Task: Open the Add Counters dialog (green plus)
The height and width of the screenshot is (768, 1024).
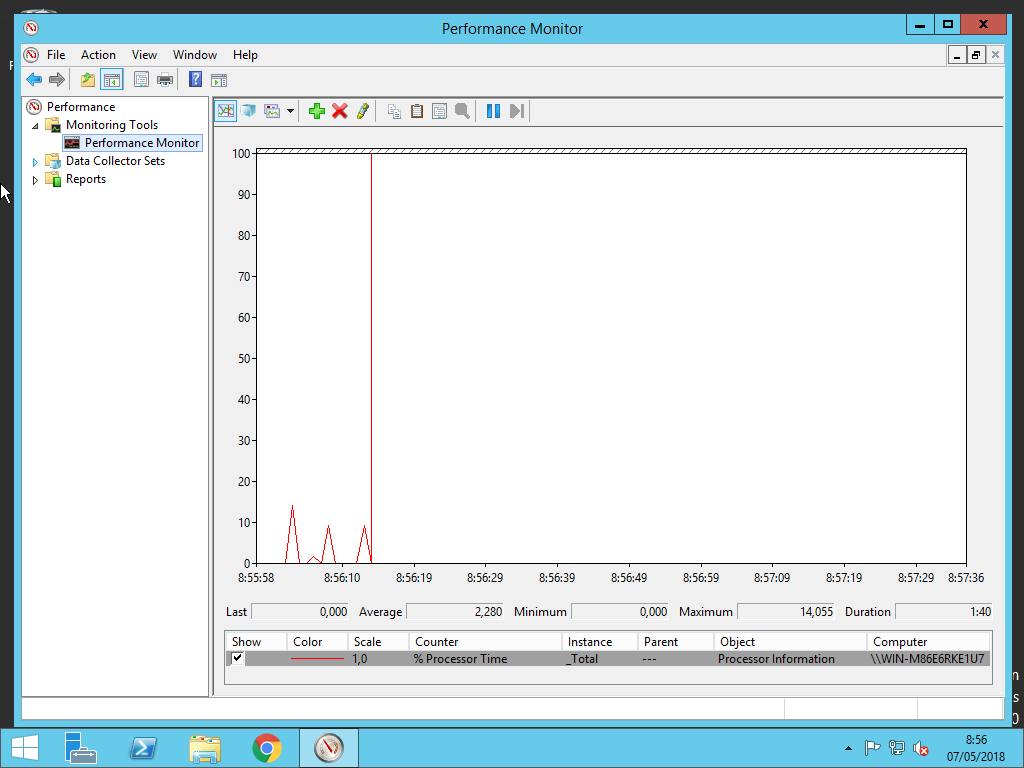Action: click(316, 111)
